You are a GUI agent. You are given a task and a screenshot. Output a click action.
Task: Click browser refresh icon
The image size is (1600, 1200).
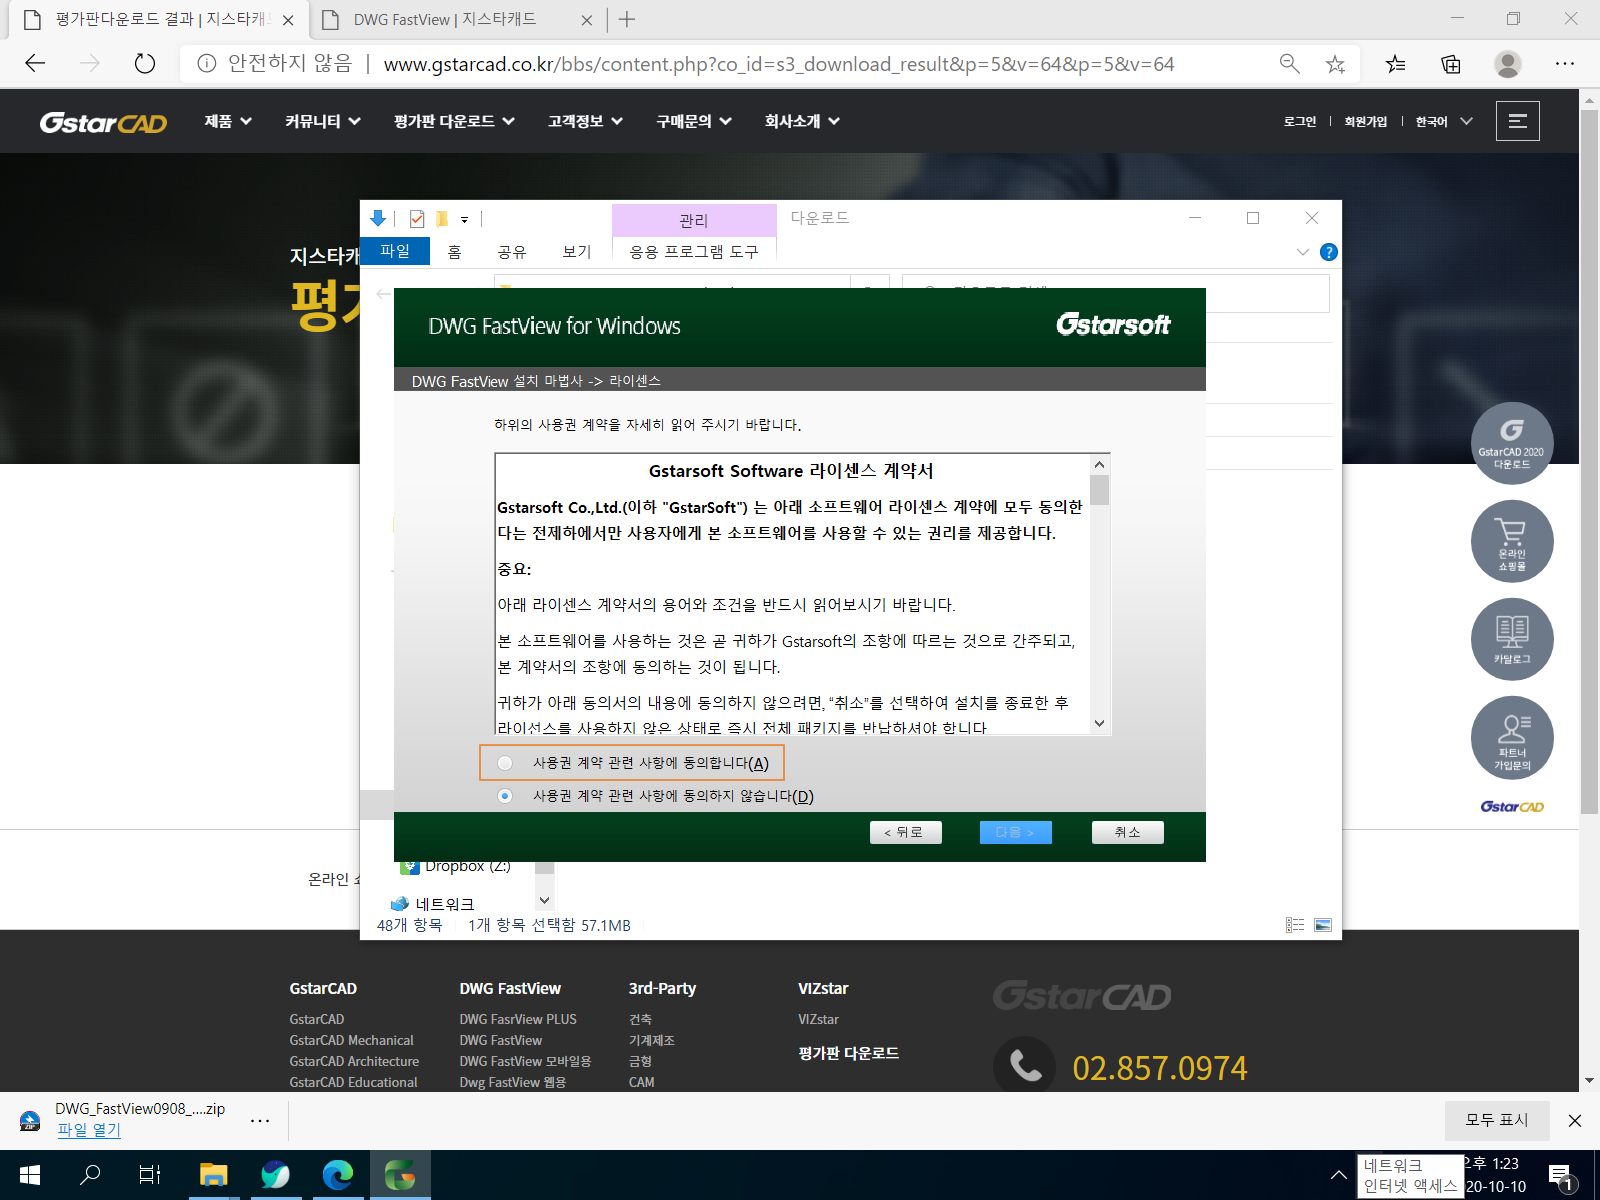[145, 64]
